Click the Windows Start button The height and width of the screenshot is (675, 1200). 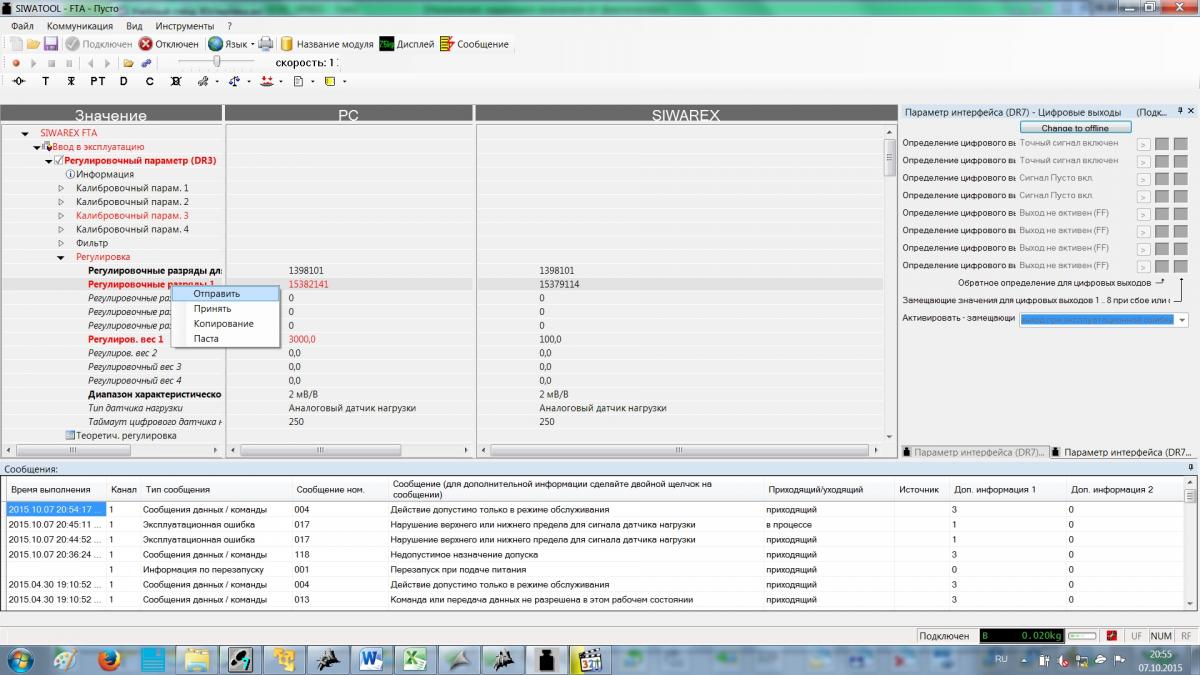click(x=20, y=660)
